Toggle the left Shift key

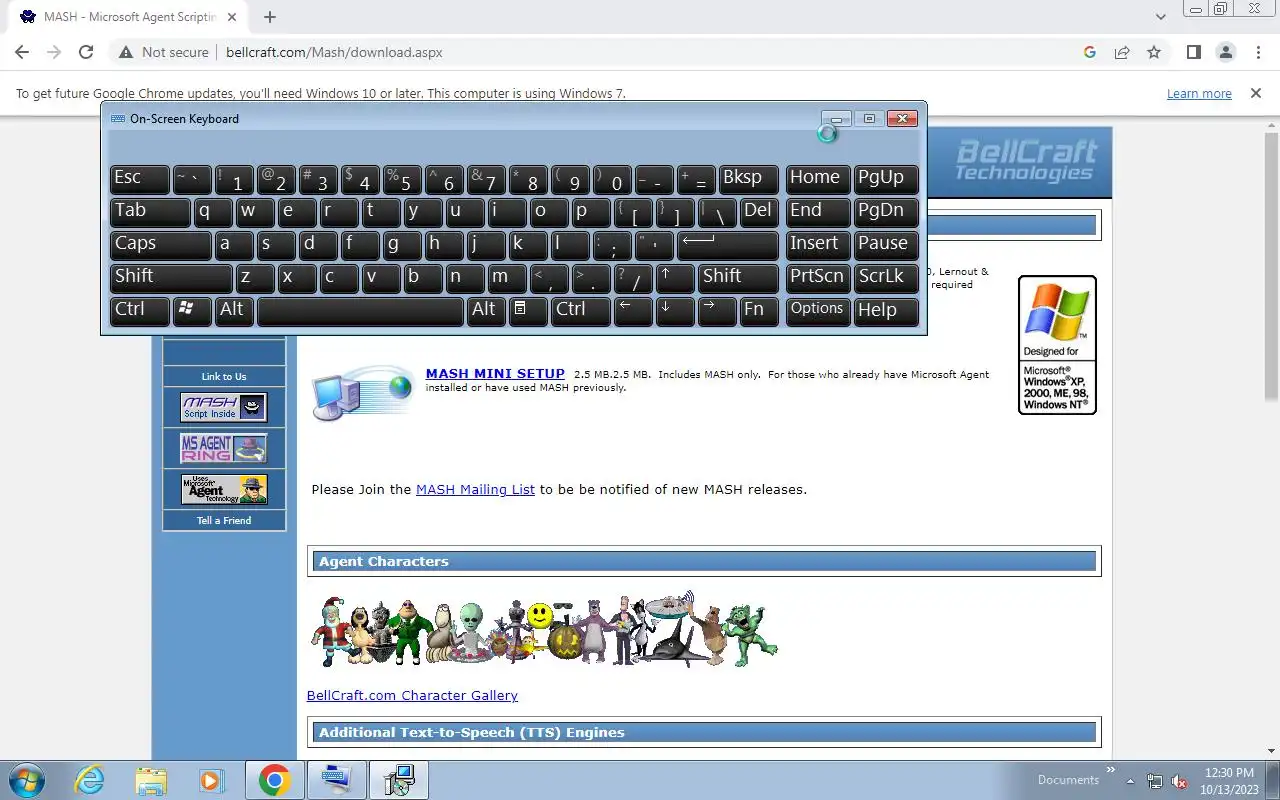(x=171, y=278)
